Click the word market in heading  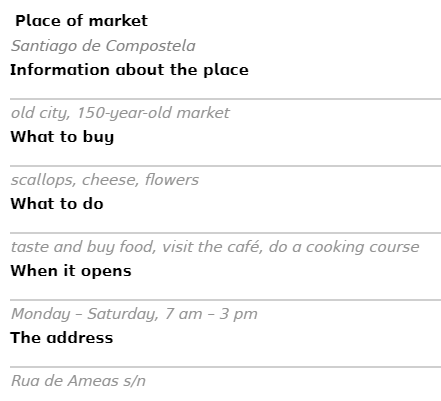click(x=118, y=21)
